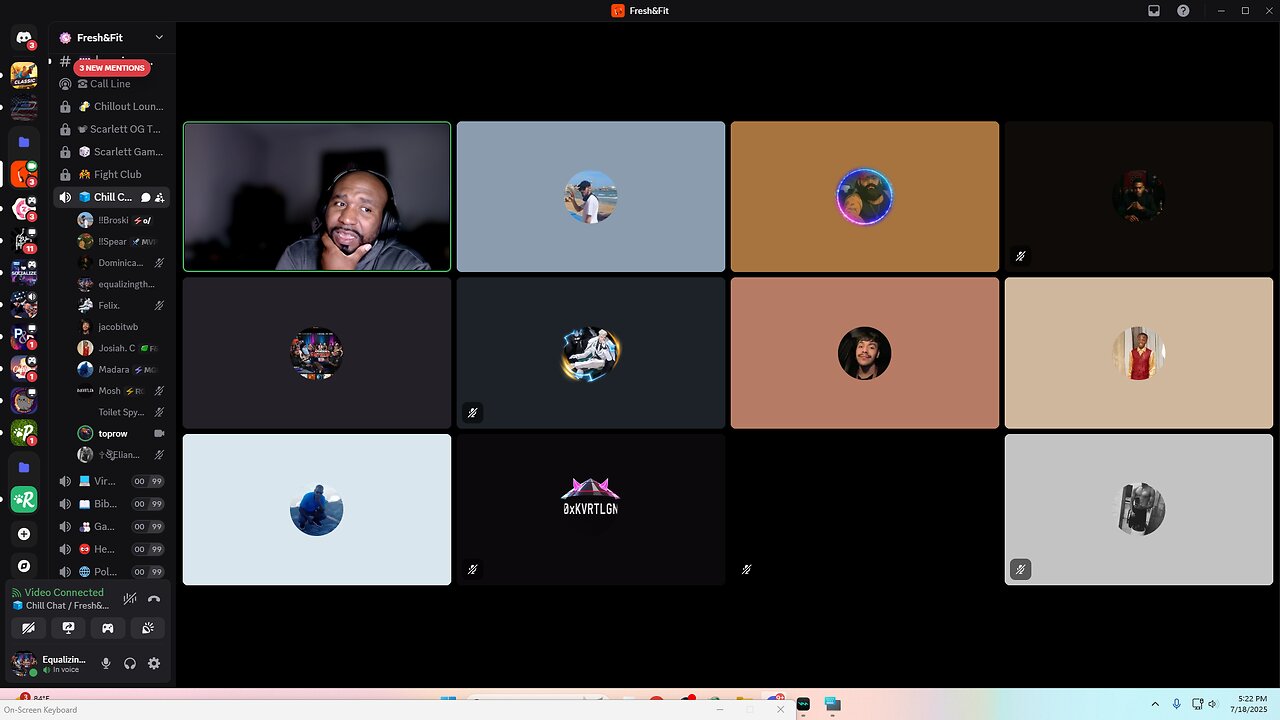Open Discord help icon

click(x=1184, y=10)
